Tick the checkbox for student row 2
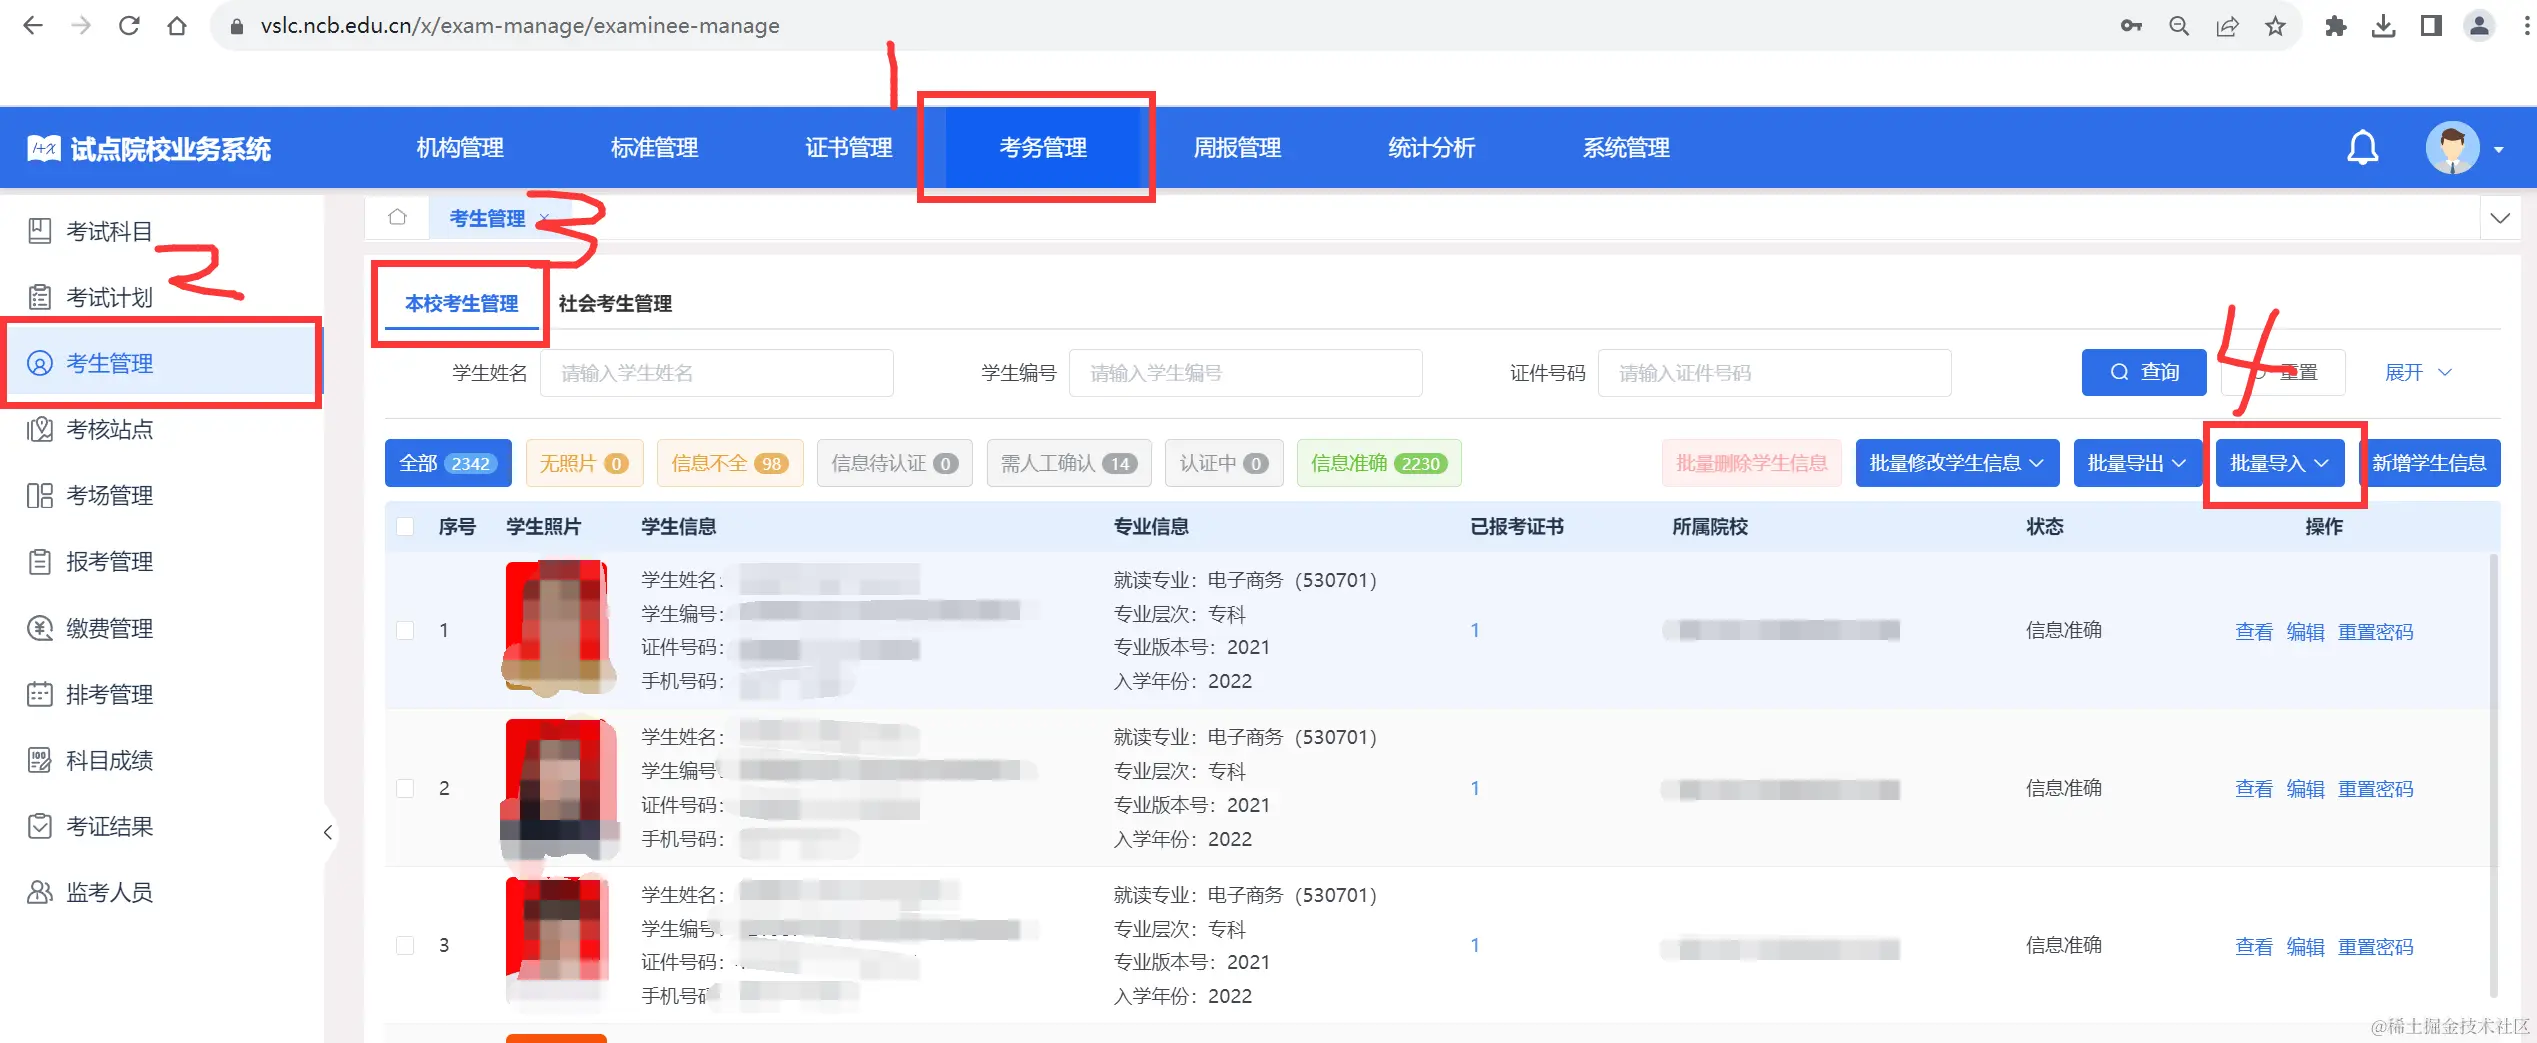Viewport: 2537px width, 1043px height. click(x=405, y=788)
